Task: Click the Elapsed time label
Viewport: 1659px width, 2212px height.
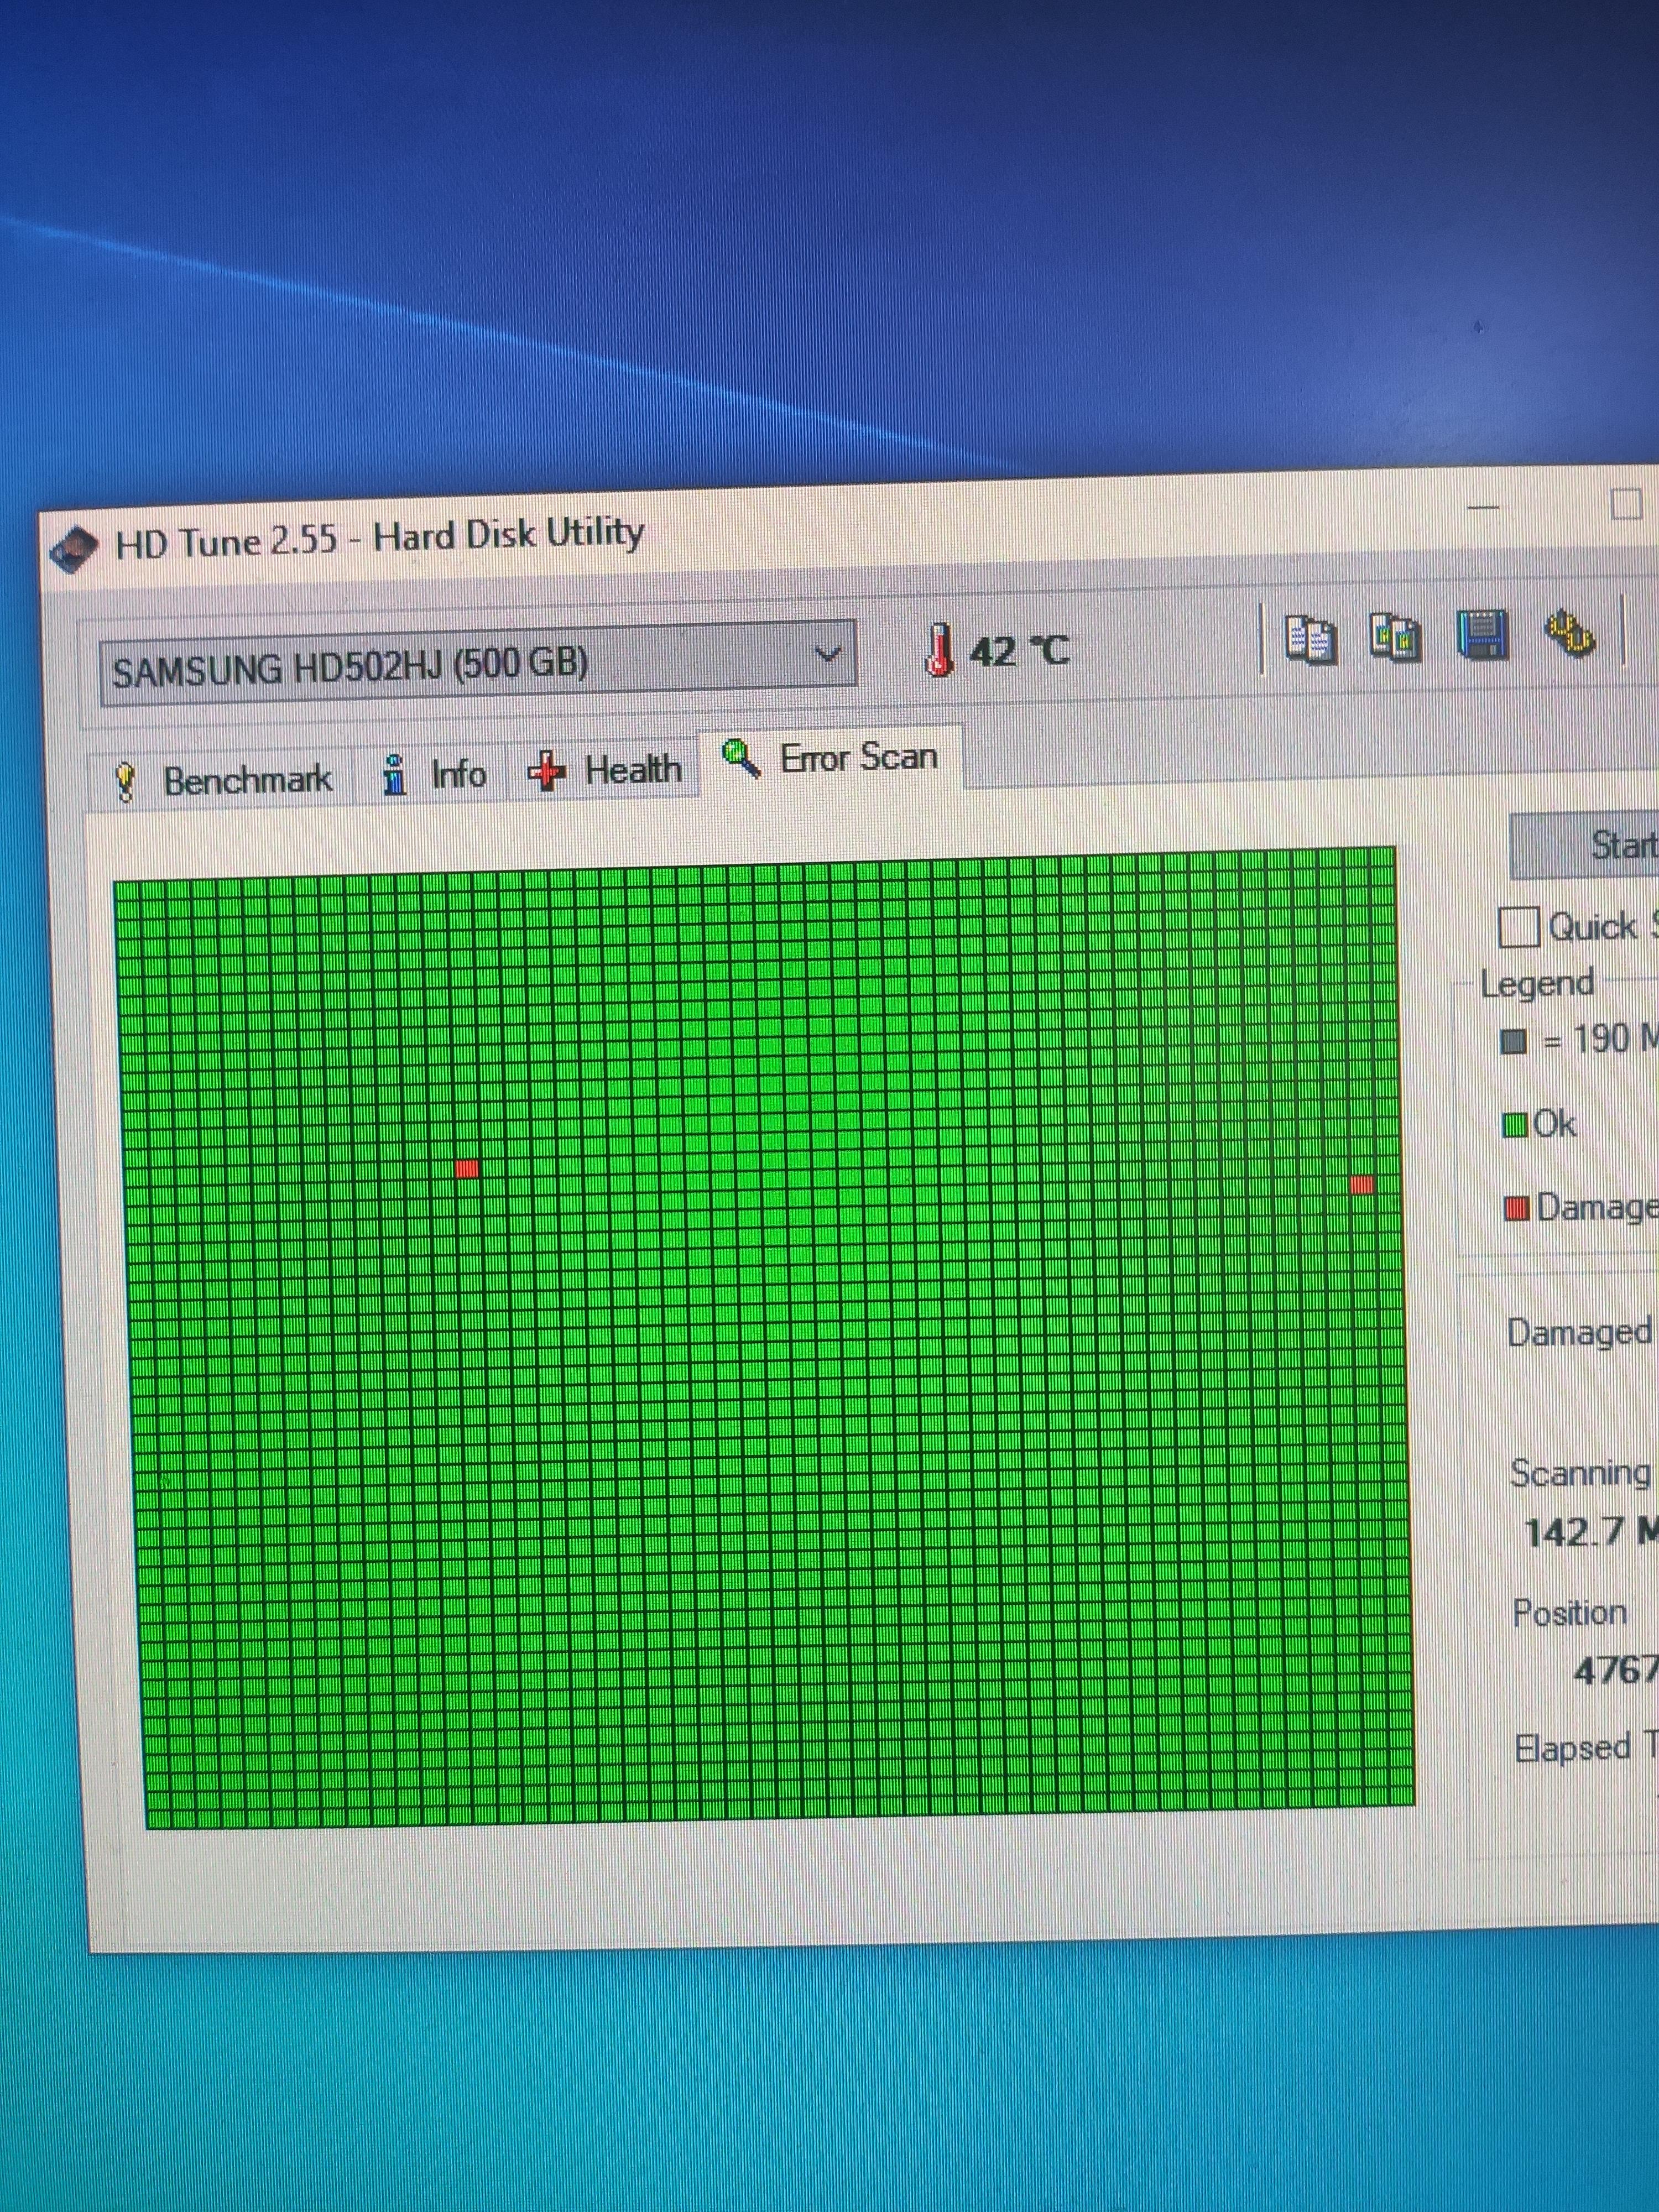Action: pyautogui.click(x=1586, y=1747)
